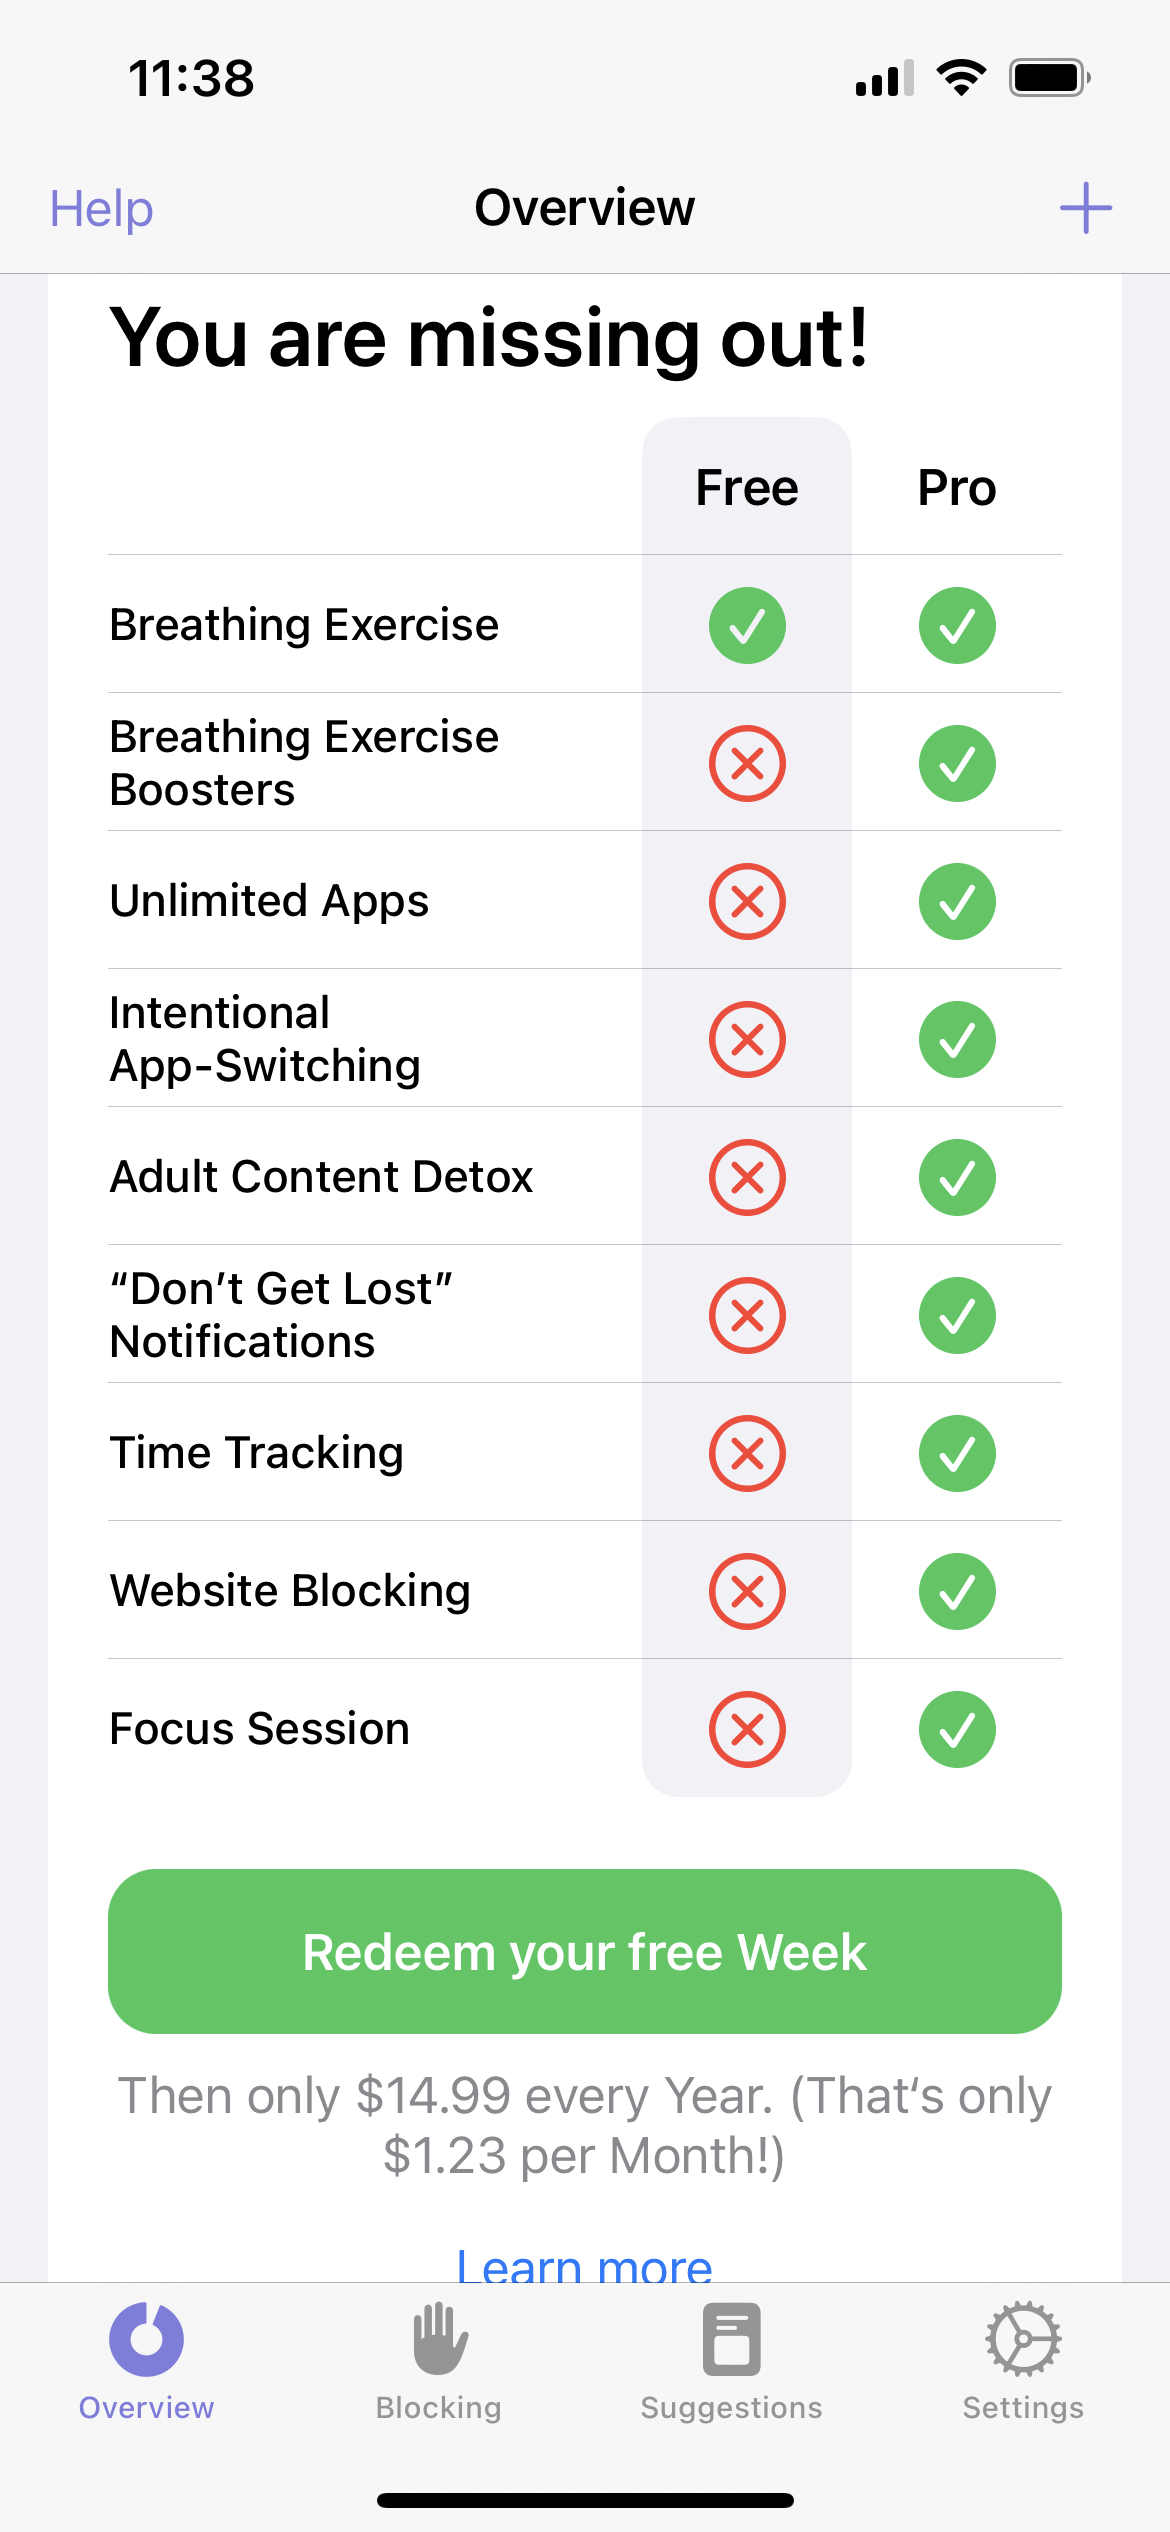This screenshot has width=1170, height=2532.
Task: Click the Pro checkmark for Time Tracking
Action: 956,1454
